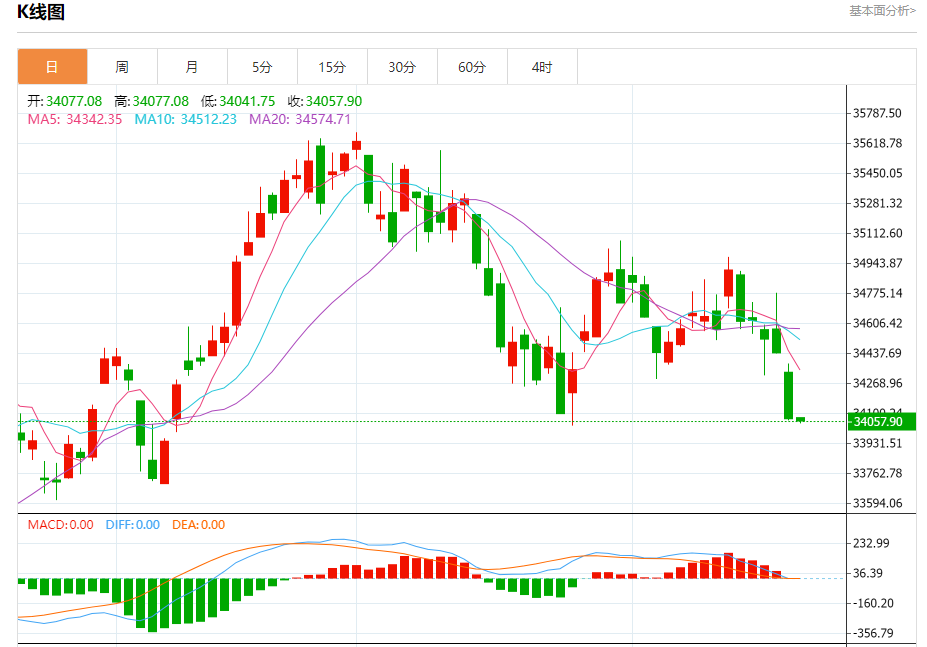The height and width of the screenshot is (647, 927).
Task: Open the 60分 interval tab
Action: [472, 67]
